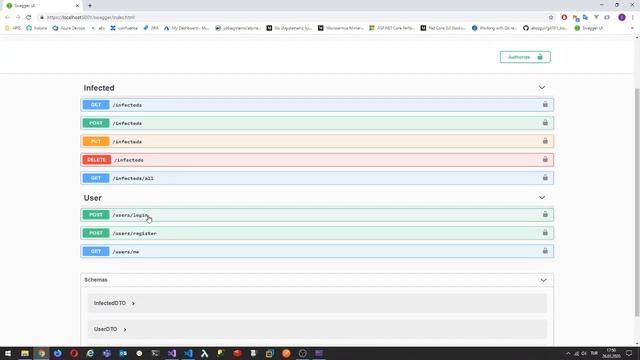Open the lambda icon app in taskbar
The image size is (640, 360).
[x=204, y=353]
